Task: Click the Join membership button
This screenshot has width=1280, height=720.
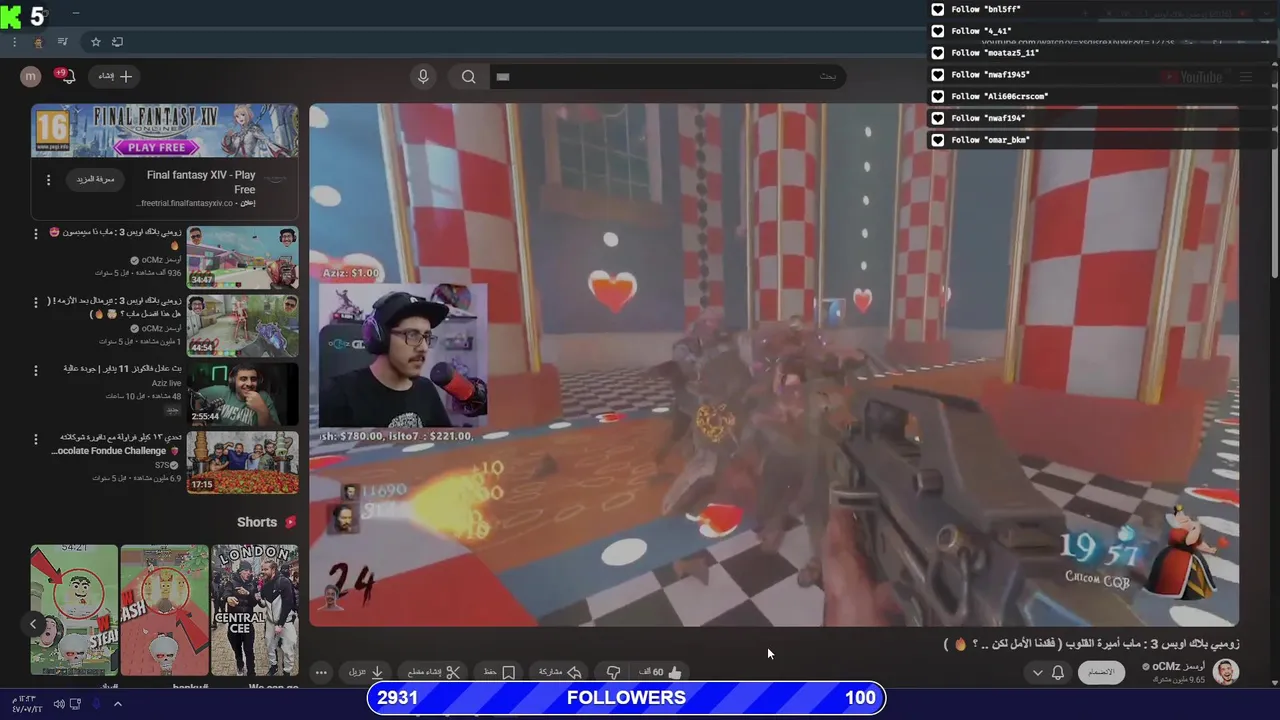Action: [1101, 672]
